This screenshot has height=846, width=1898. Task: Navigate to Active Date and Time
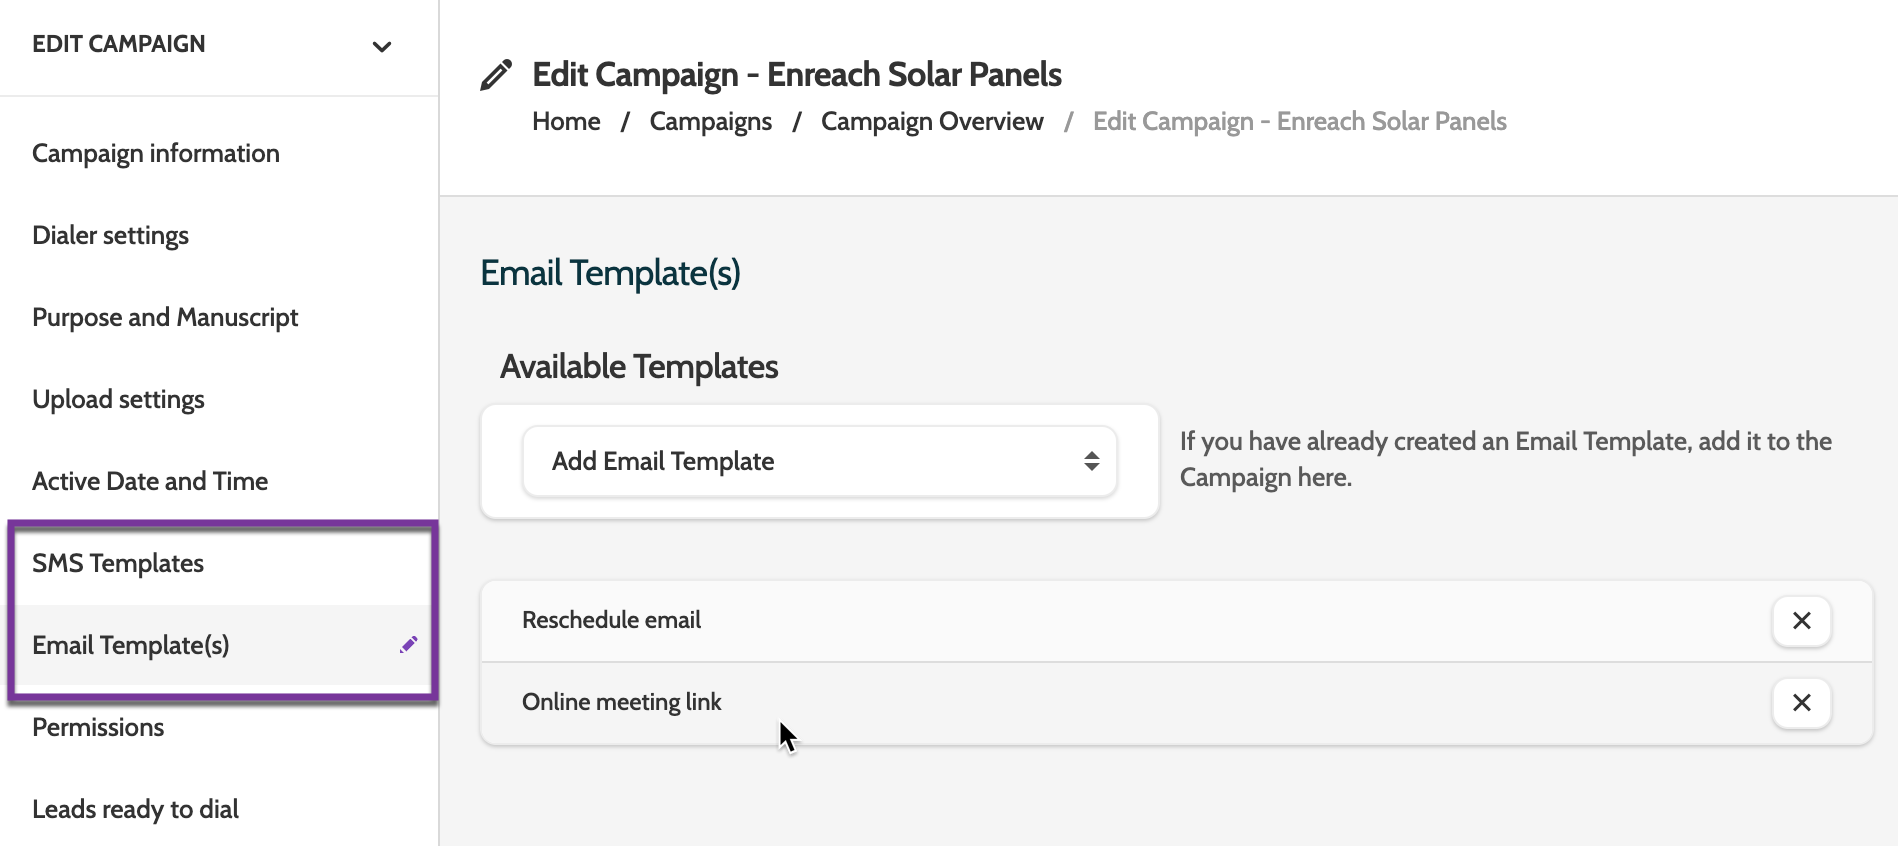click(150, 481)
